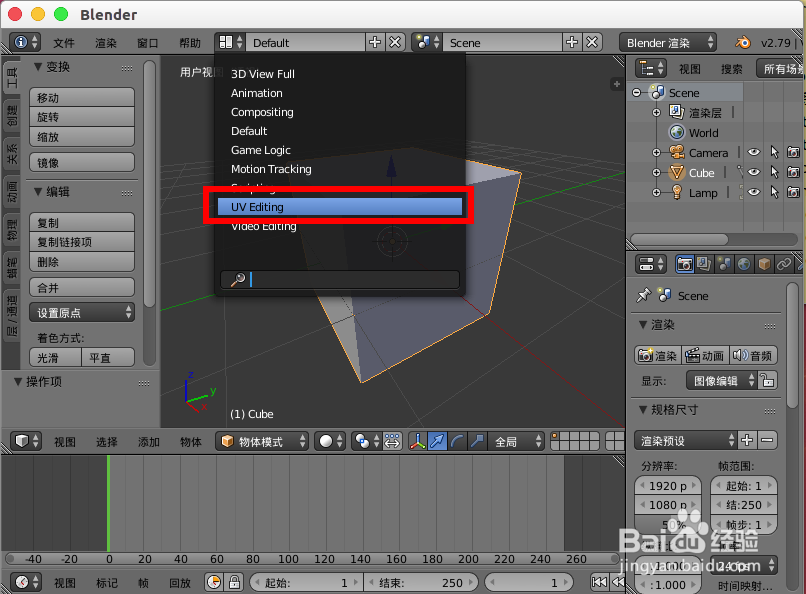Click the 移动 button
Viewport: 806px width, 594px height.
click(x=82, y=97)
